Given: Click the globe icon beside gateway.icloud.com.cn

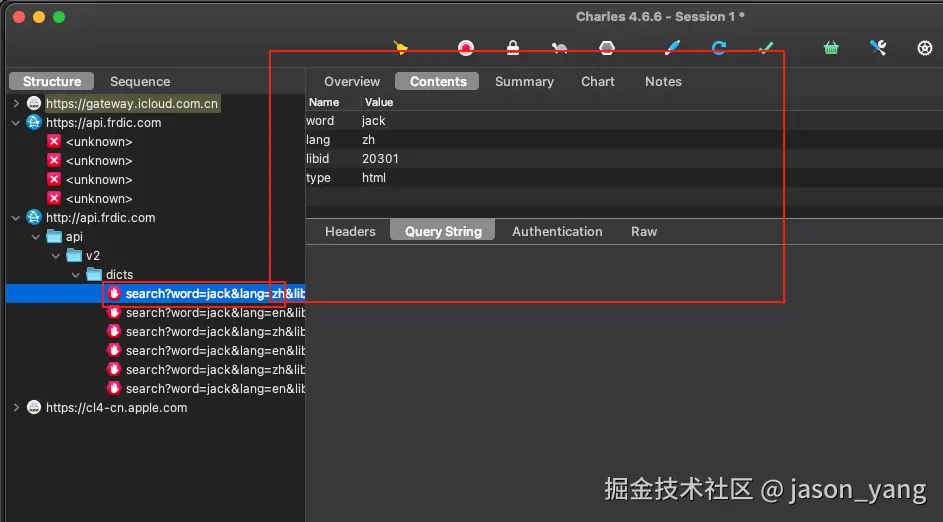Looking at the screenshot, I should click(34, 103).
